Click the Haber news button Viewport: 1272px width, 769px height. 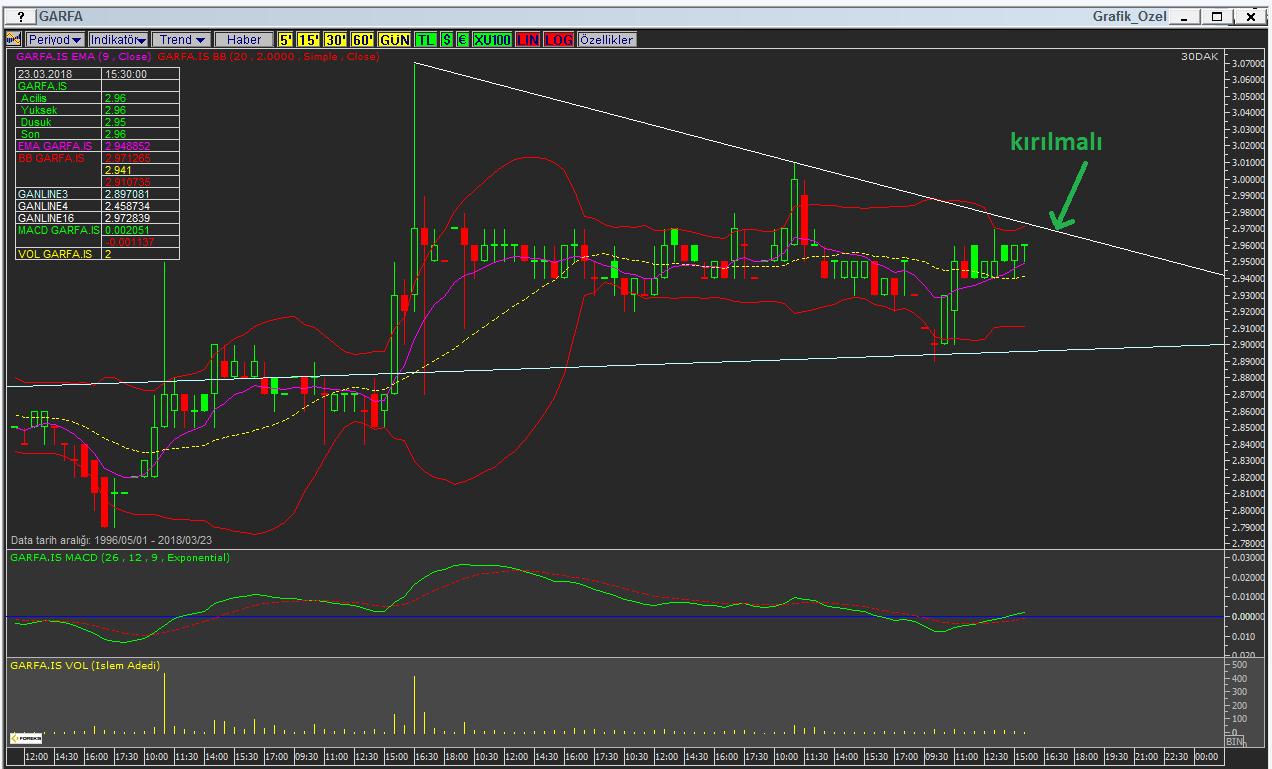pyautogui.click(x=244, y=39)
